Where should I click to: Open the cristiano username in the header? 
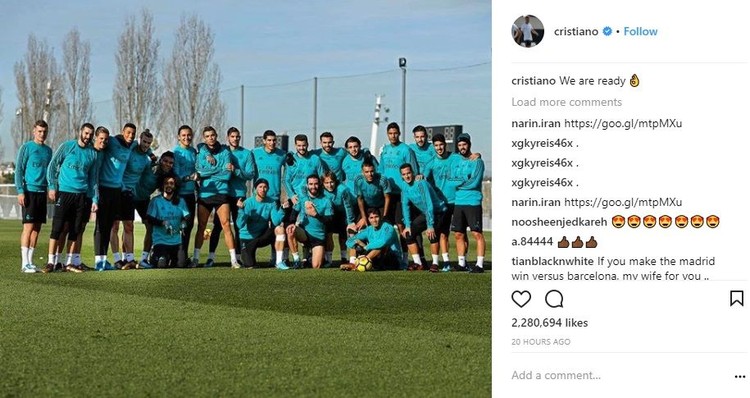[576, 32]
